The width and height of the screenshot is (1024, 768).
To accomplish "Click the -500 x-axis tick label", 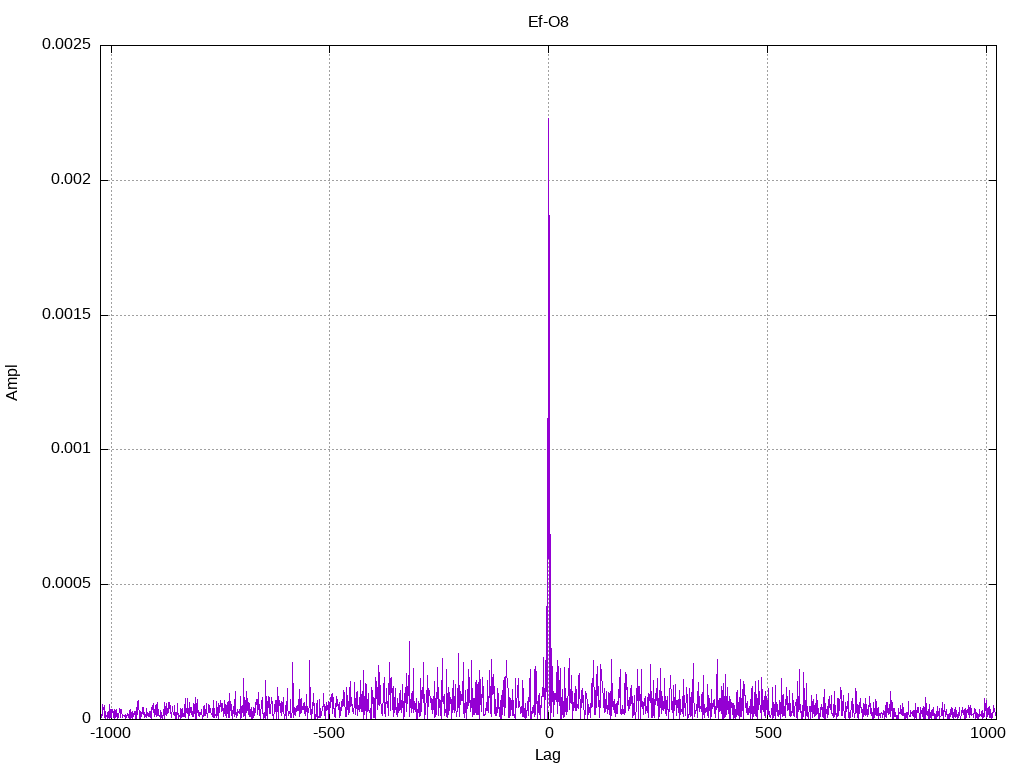I will [328, 733].
